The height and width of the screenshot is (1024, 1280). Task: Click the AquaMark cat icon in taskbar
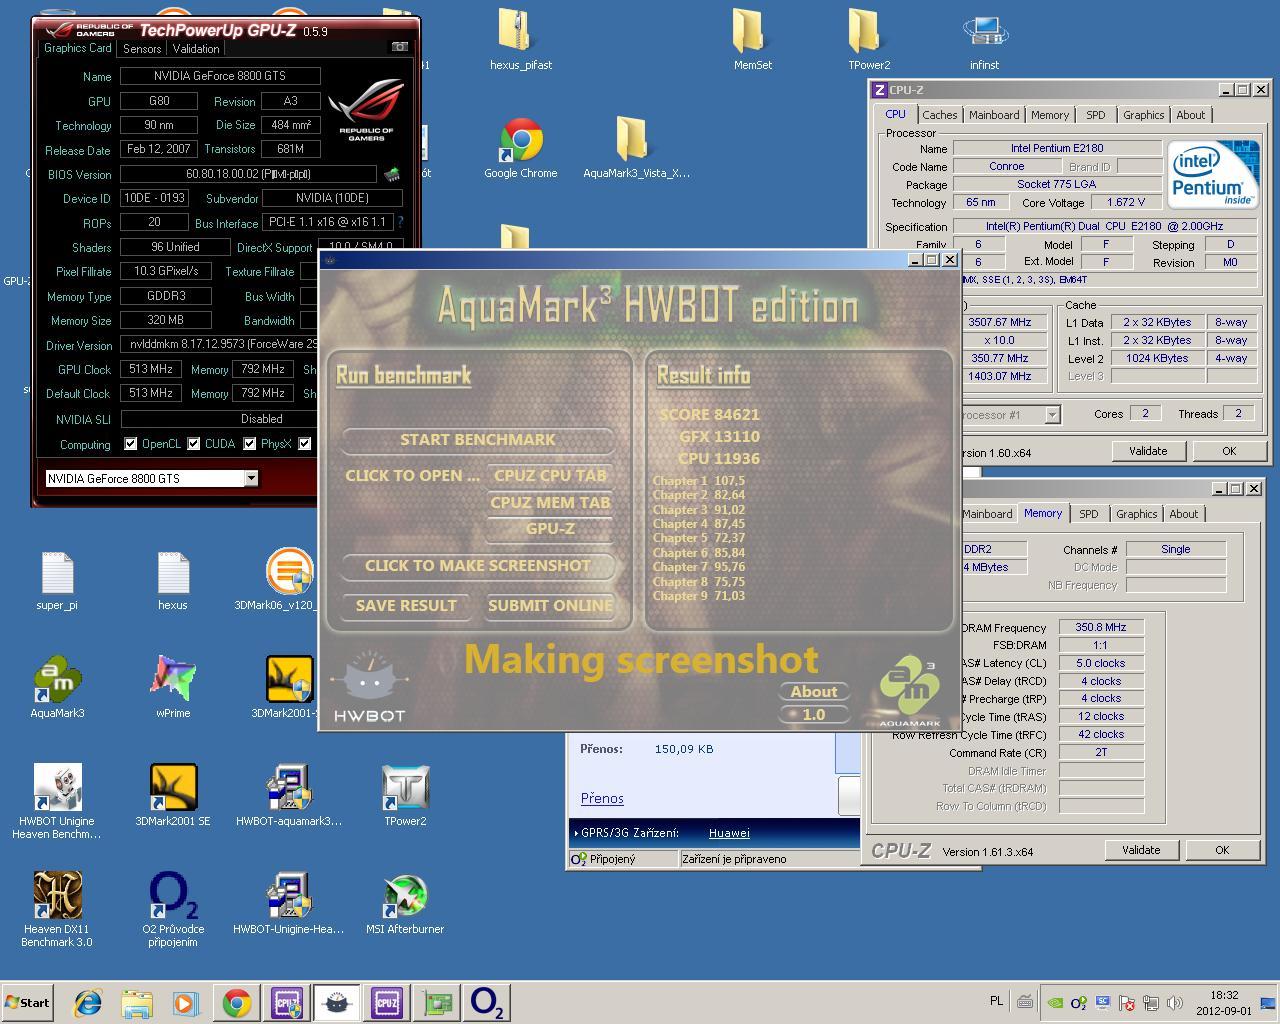(x=337, y=1003)
